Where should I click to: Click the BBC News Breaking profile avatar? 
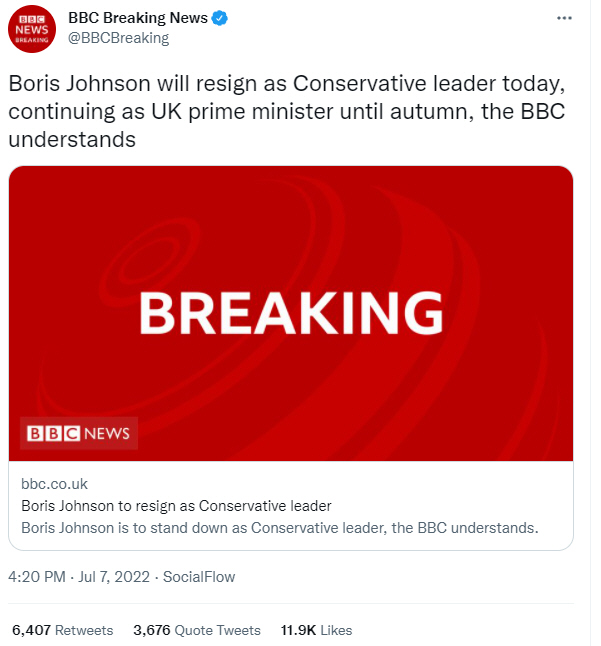[33, 30]
